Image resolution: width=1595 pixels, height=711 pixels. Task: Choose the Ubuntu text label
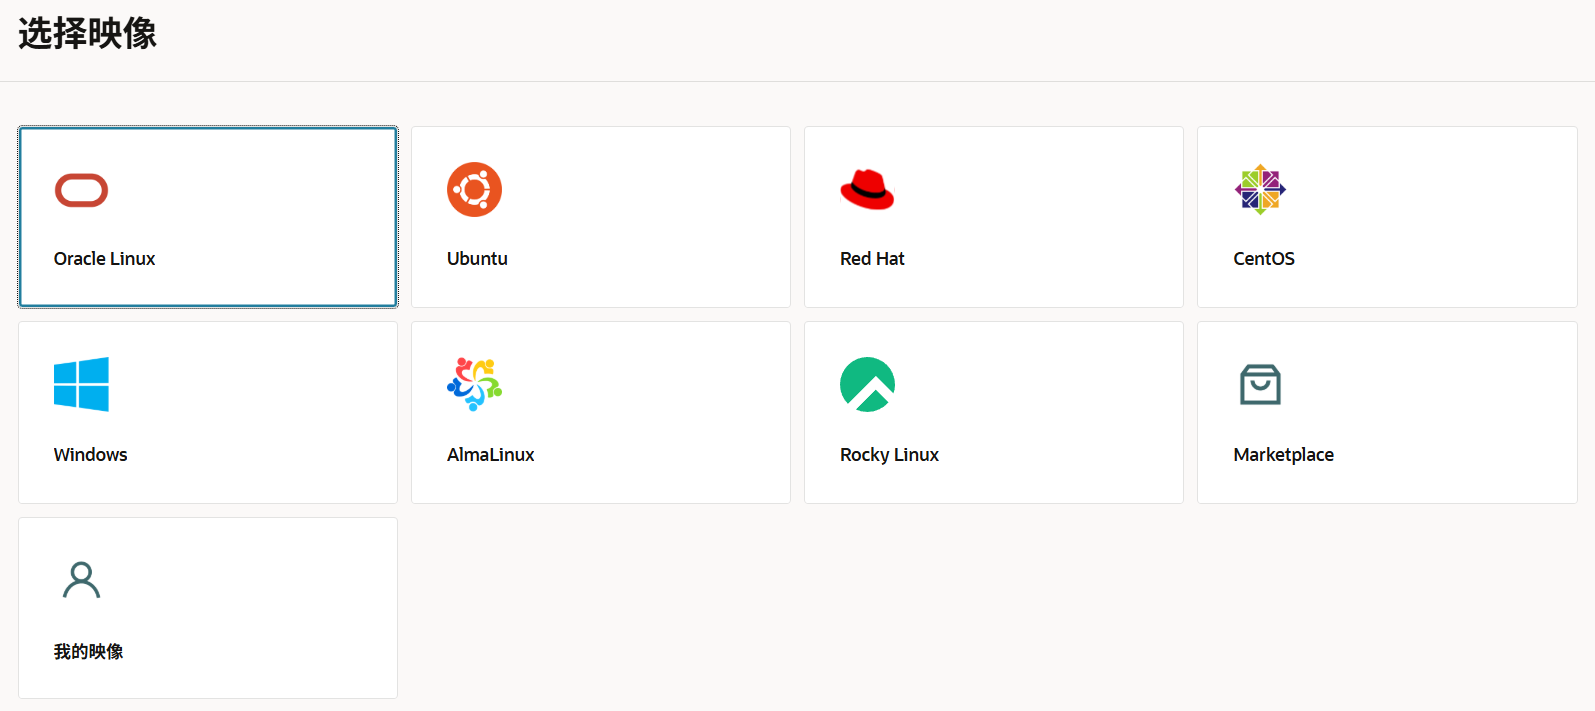pos(477,259)
